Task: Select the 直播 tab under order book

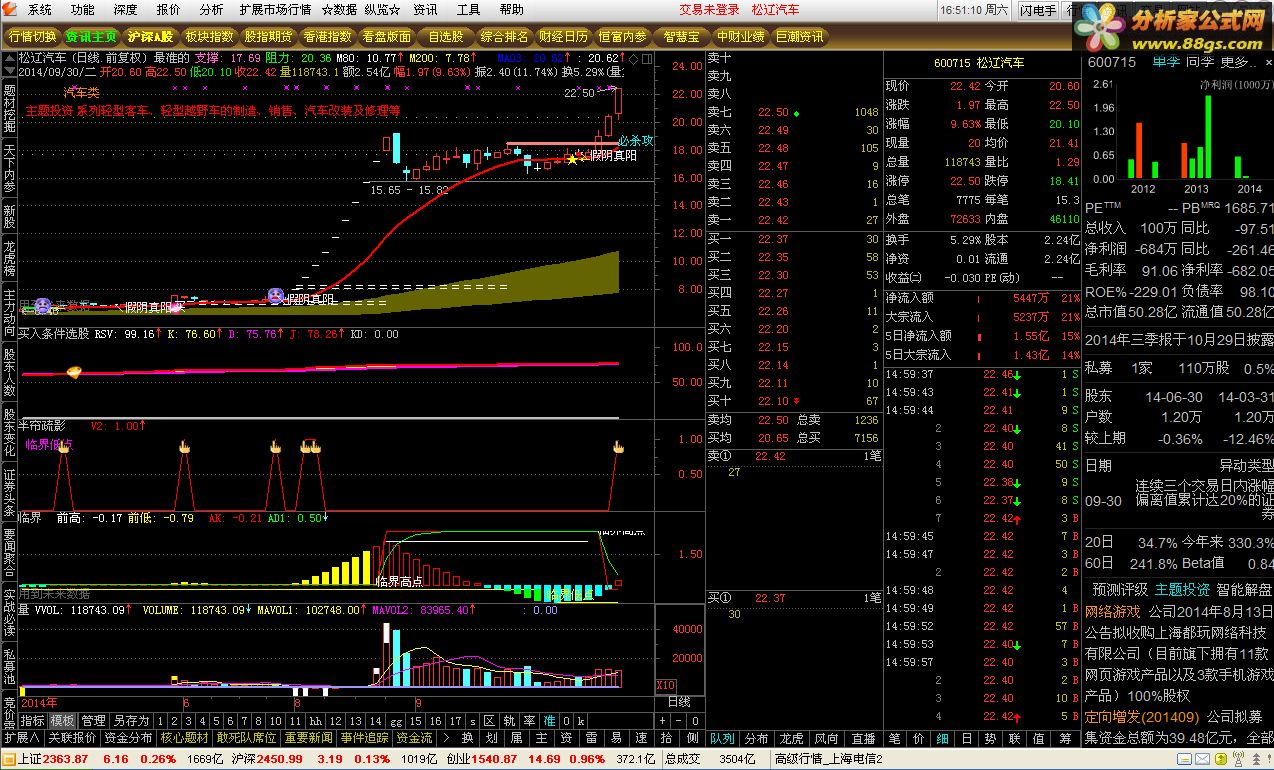Action: tap(862, 738)
